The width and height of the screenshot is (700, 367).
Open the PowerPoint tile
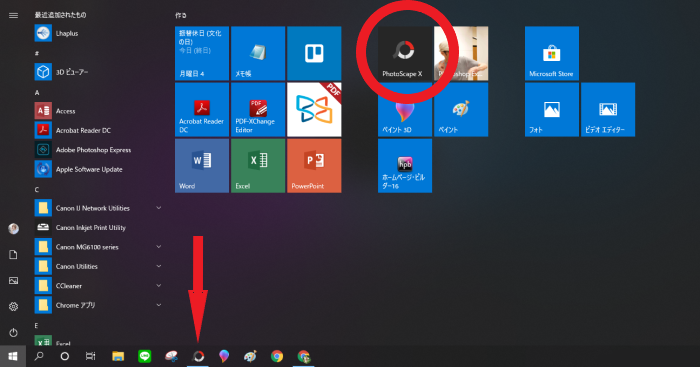(314, 166)
